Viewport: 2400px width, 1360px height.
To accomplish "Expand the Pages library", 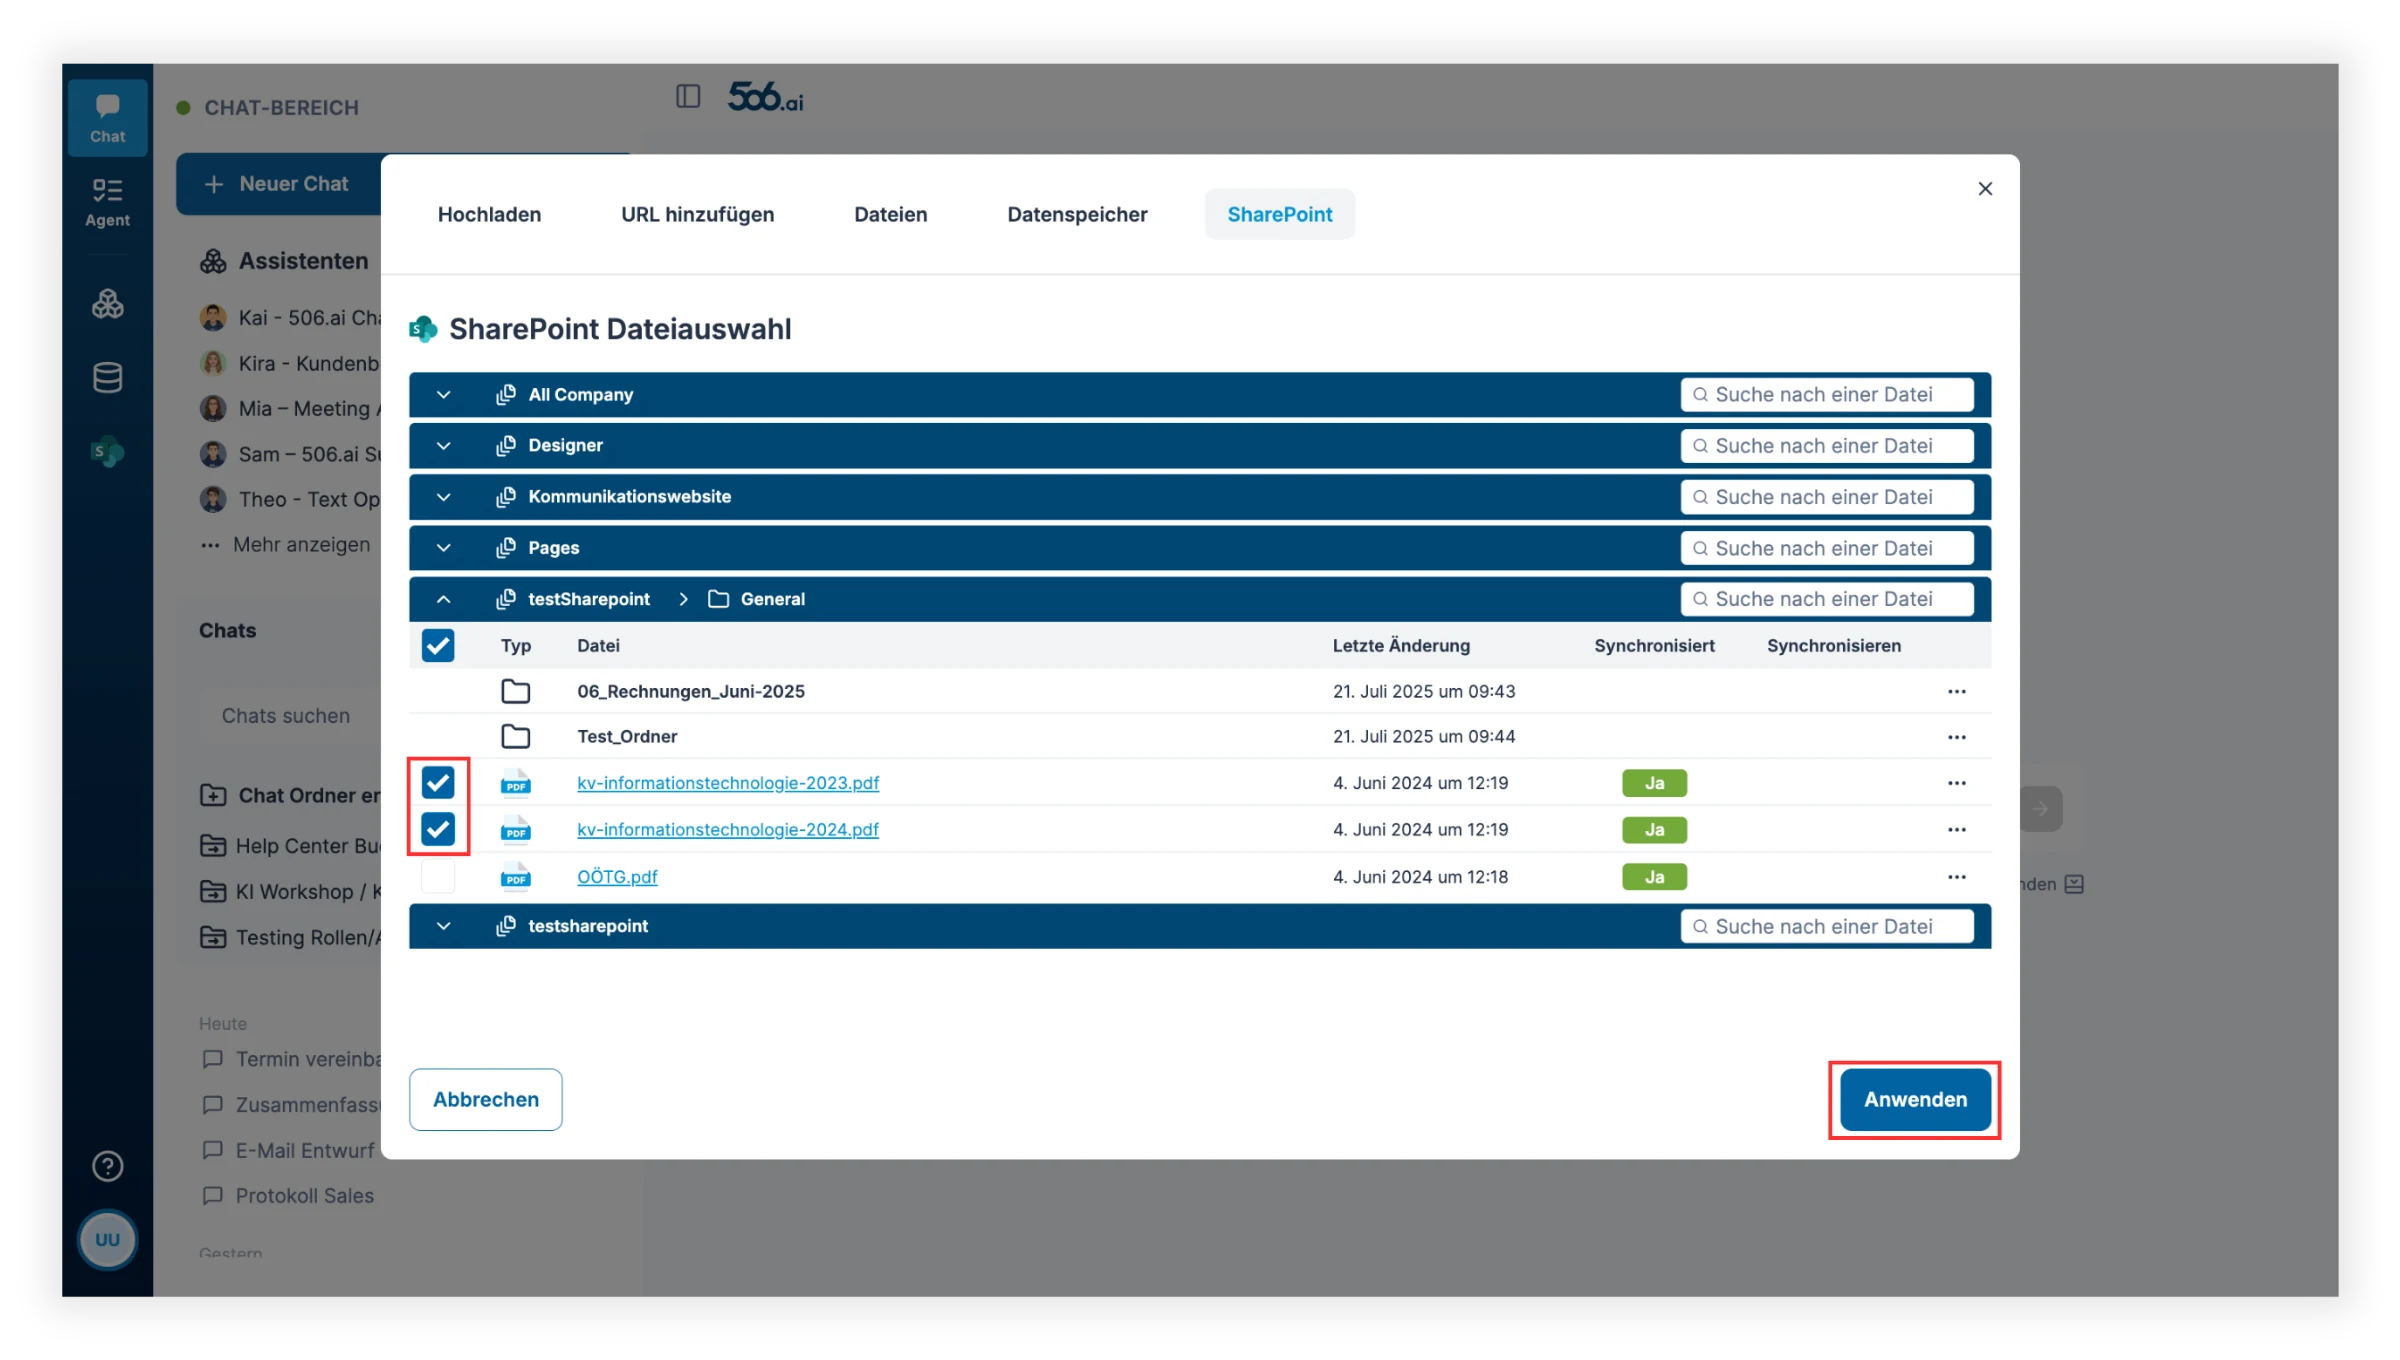I will pos(443,548).
